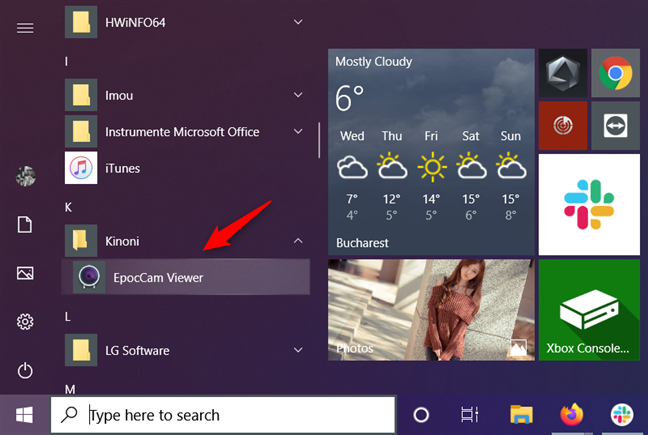Jump via the letter K header
Image resolution: width=648 pixels, height=435 pixels.
(x=68, y=207)
